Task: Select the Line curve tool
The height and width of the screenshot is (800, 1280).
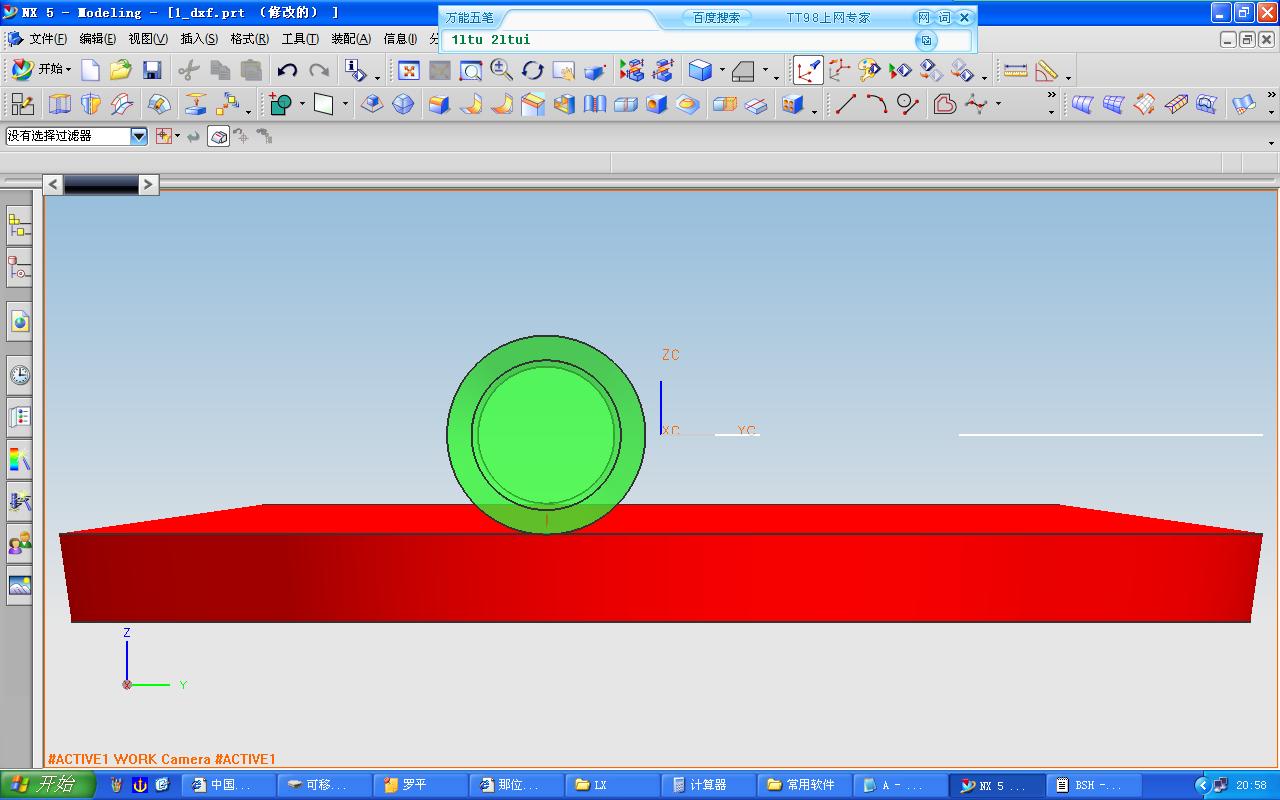Action: 846,104
